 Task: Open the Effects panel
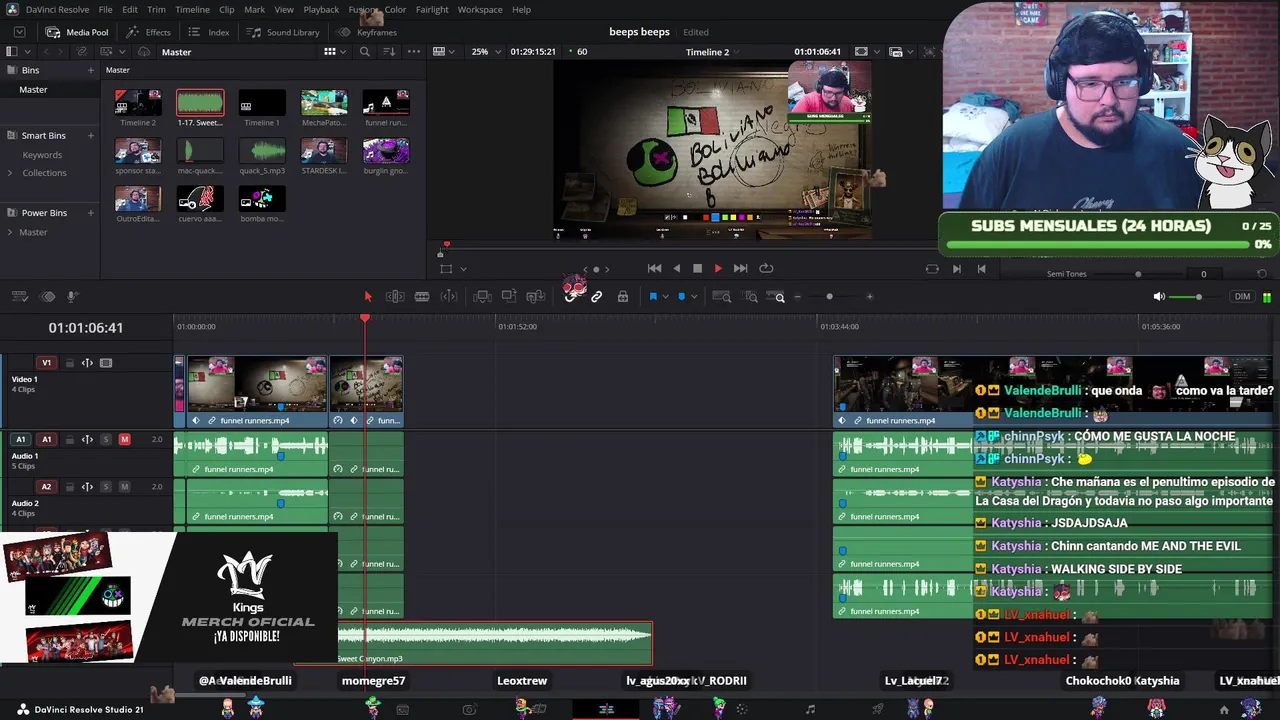click(x=149, y=32)
